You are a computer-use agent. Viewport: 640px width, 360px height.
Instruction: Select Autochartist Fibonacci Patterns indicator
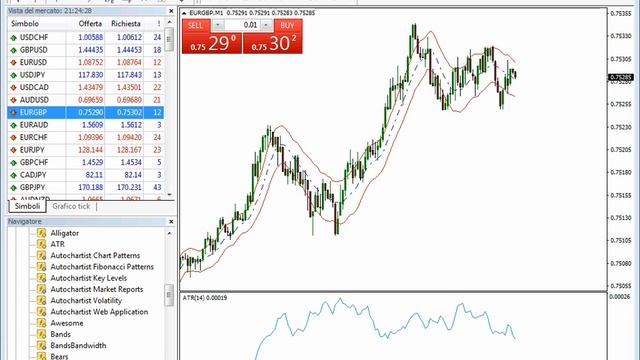tap(102, 267)
